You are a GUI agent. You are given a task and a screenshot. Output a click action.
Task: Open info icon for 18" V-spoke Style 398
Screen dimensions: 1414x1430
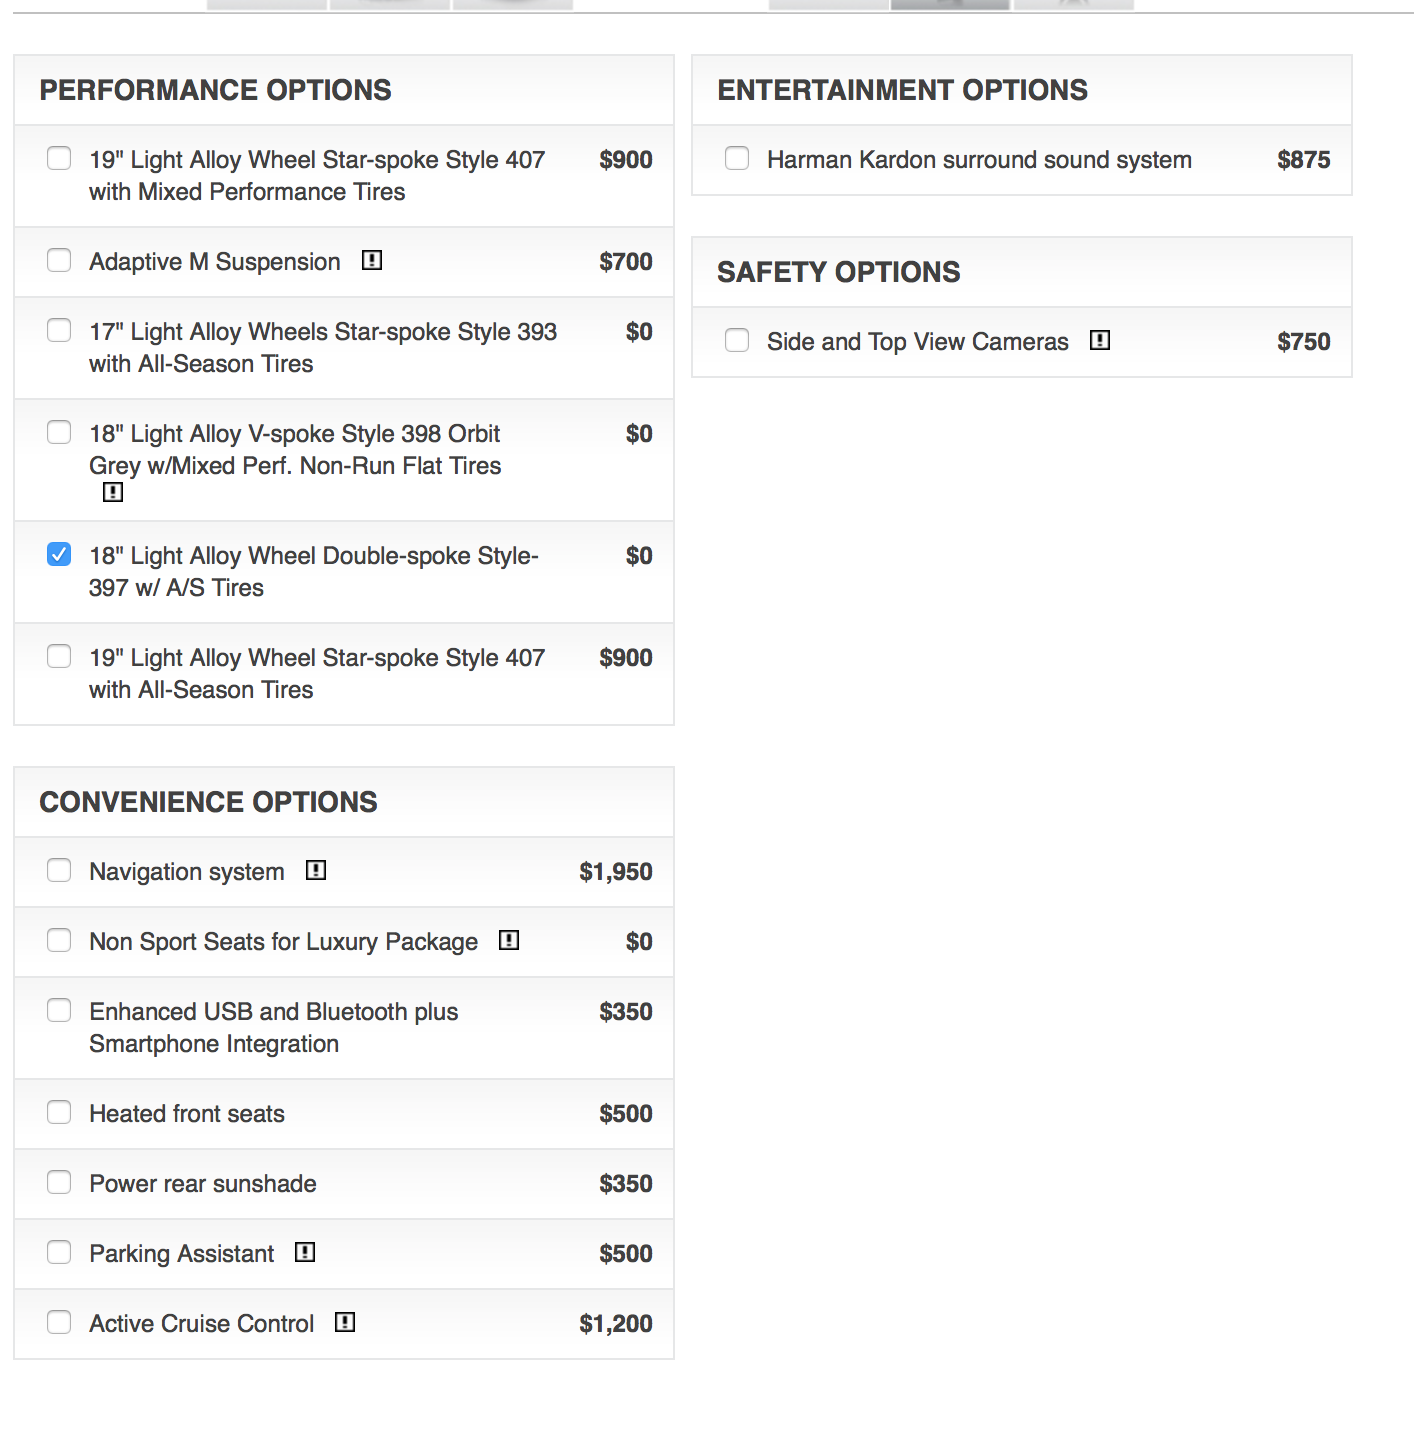(x=113, y=492)
